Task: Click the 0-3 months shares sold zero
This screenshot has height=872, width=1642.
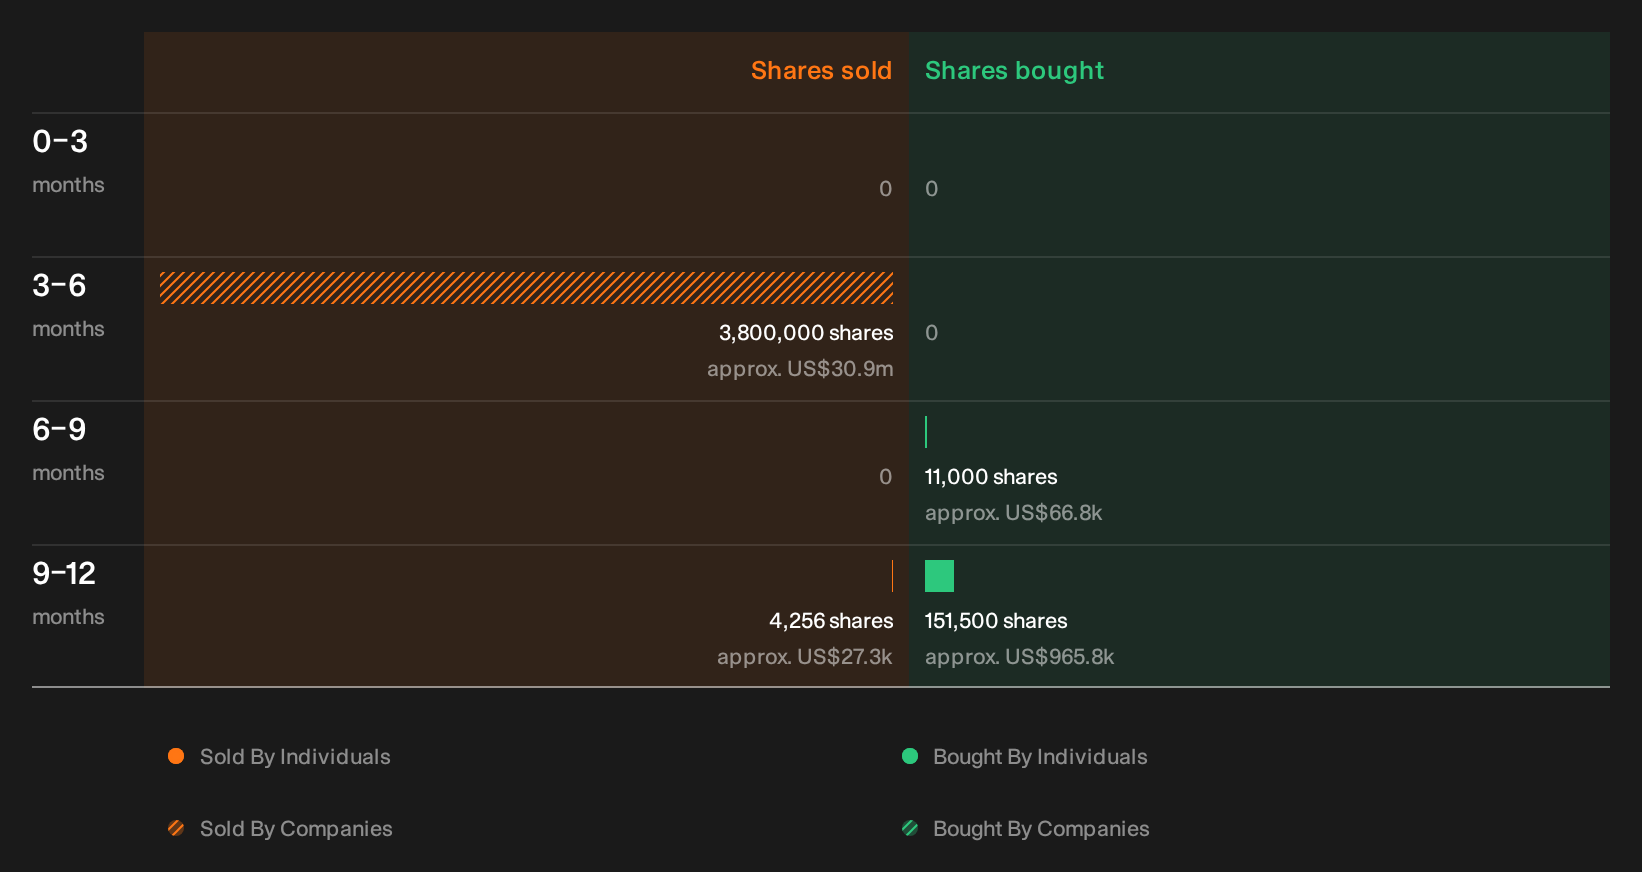Action: tap(885, 189)
